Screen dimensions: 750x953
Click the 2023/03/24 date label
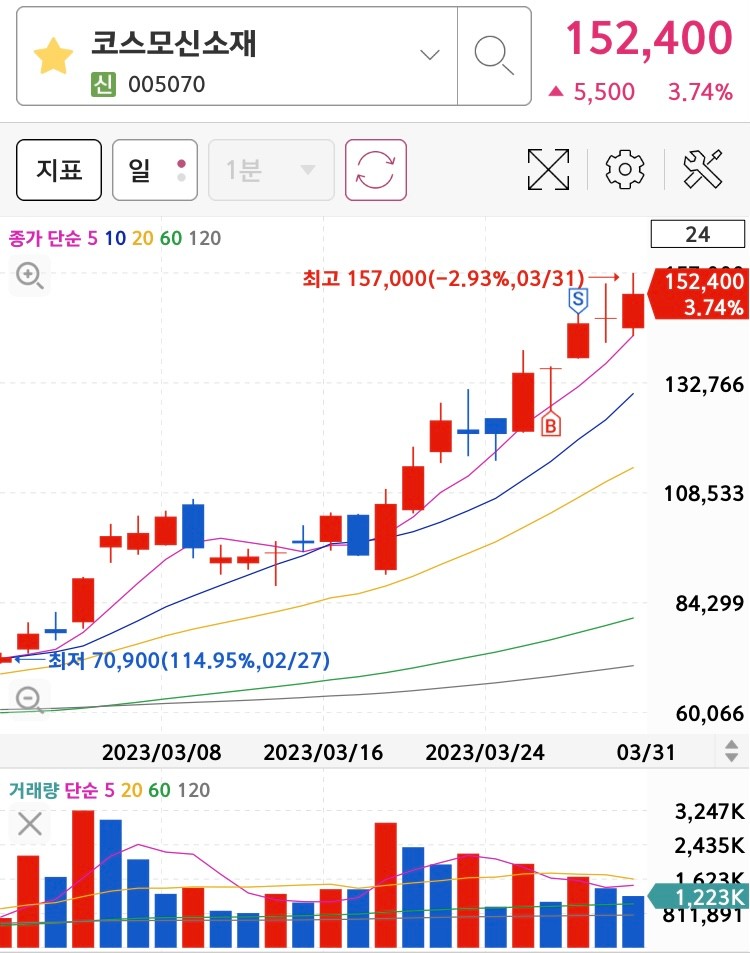(484, 752)
